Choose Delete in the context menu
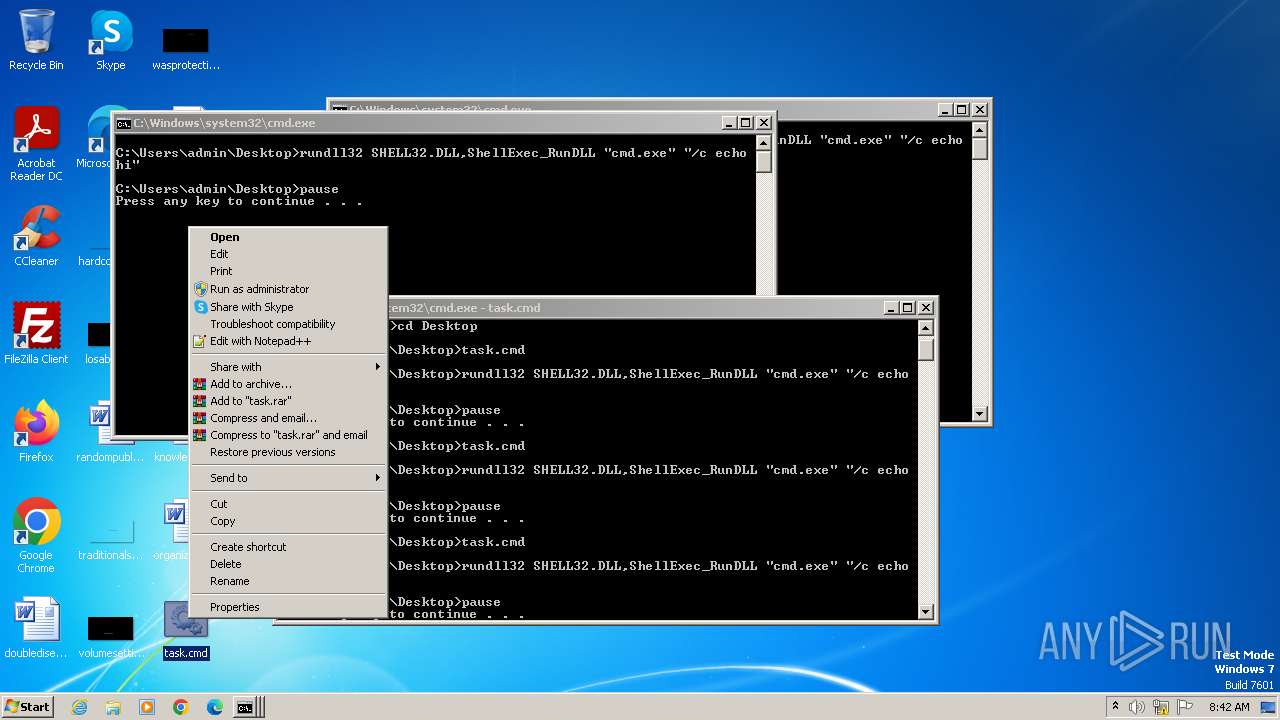Image resolution: width=1280 pixels, height=720 pixels. (x=287, y=564)
